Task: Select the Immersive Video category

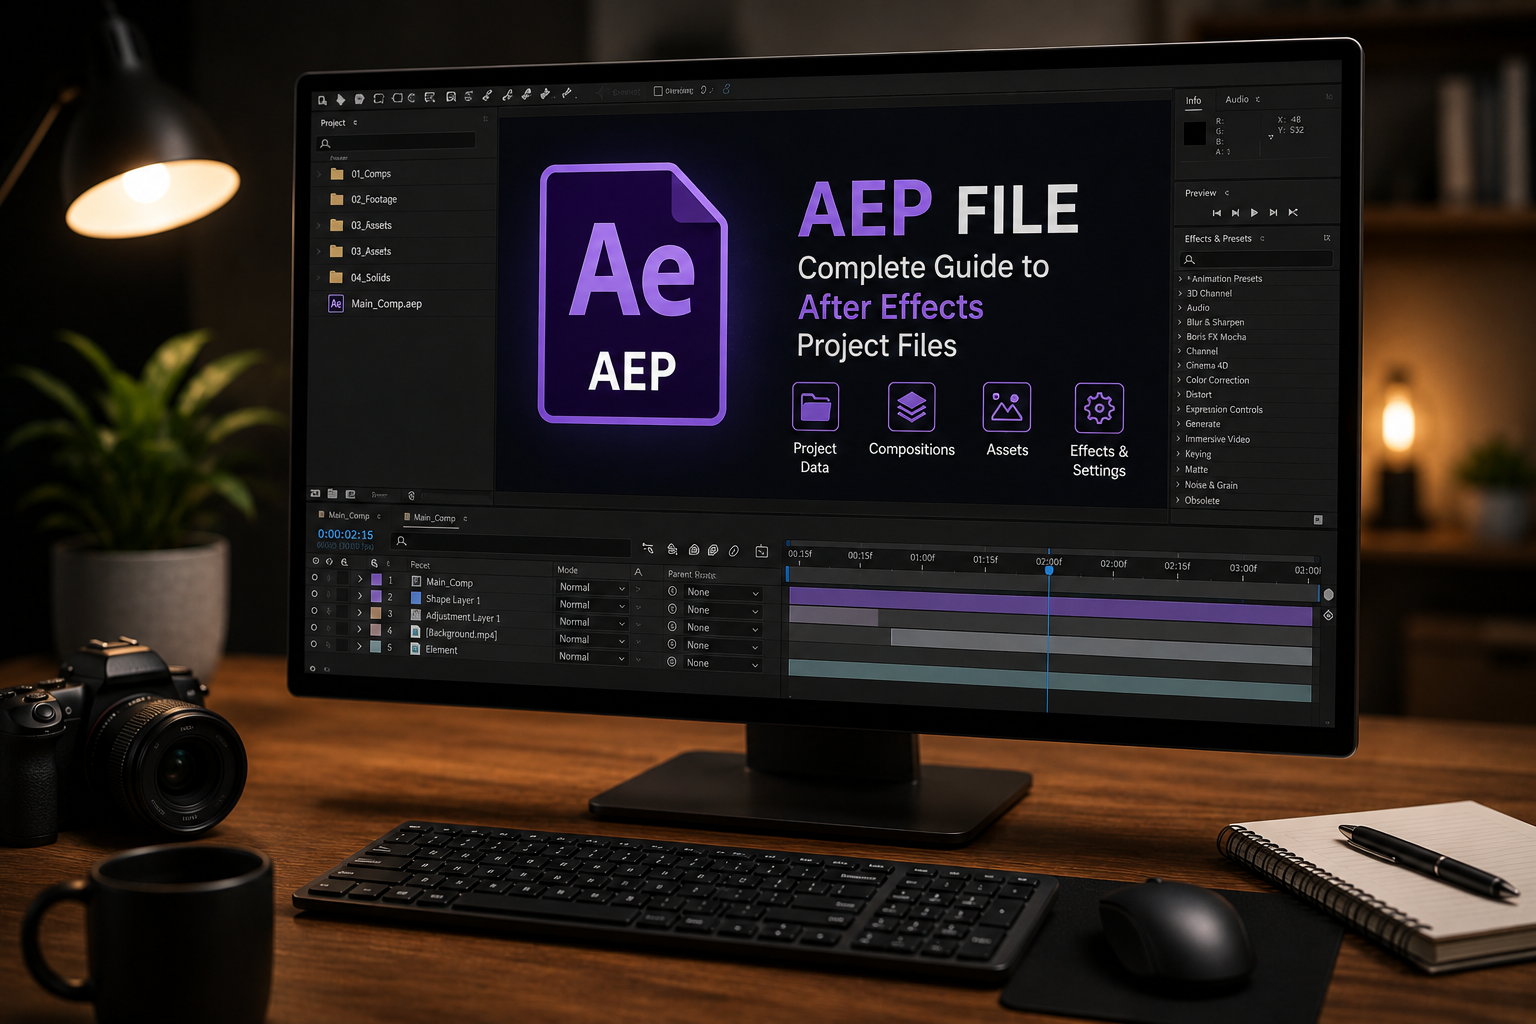Action: point(1217,439)
